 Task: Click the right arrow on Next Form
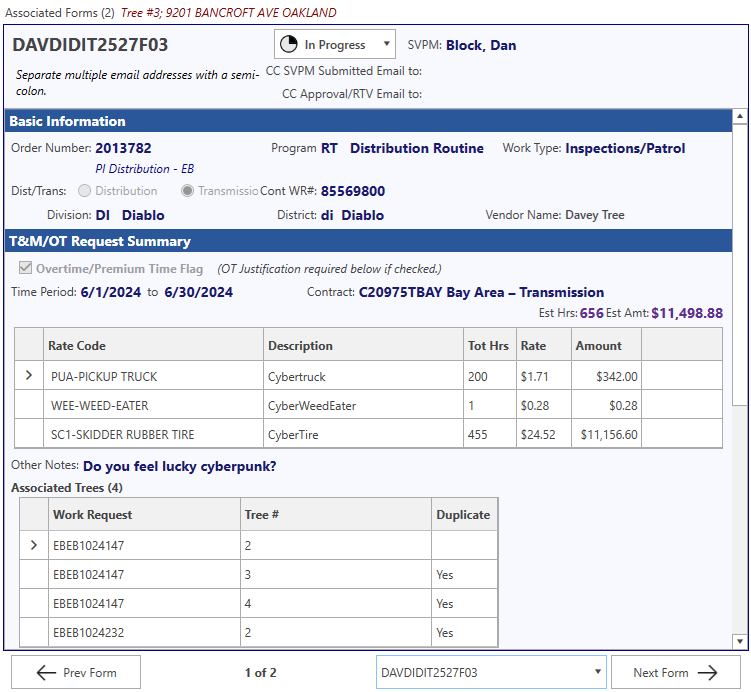[708, 673]
